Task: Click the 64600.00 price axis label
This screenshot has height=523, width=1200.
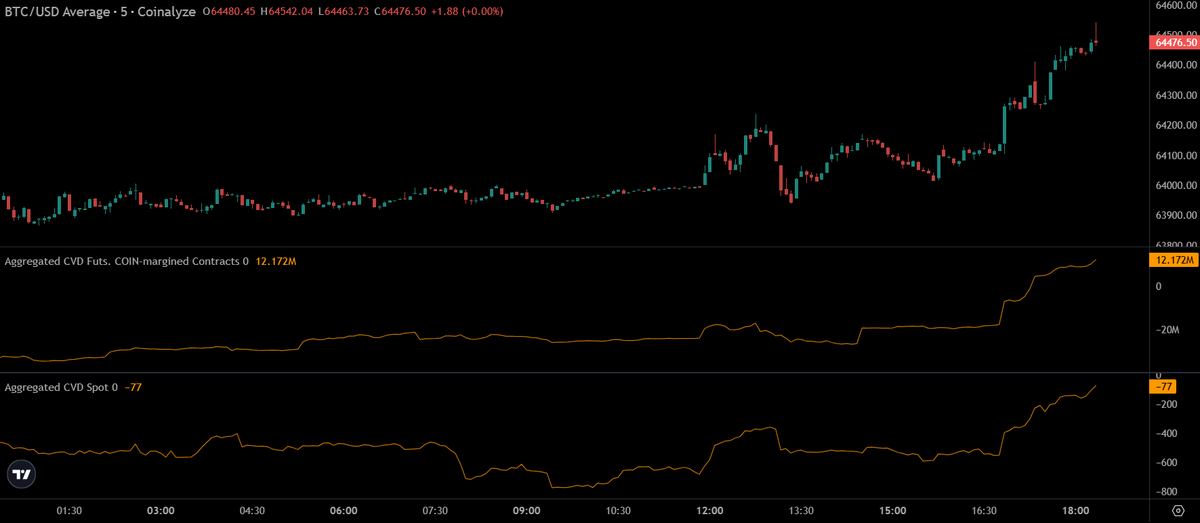Action: coord(1177,5)
